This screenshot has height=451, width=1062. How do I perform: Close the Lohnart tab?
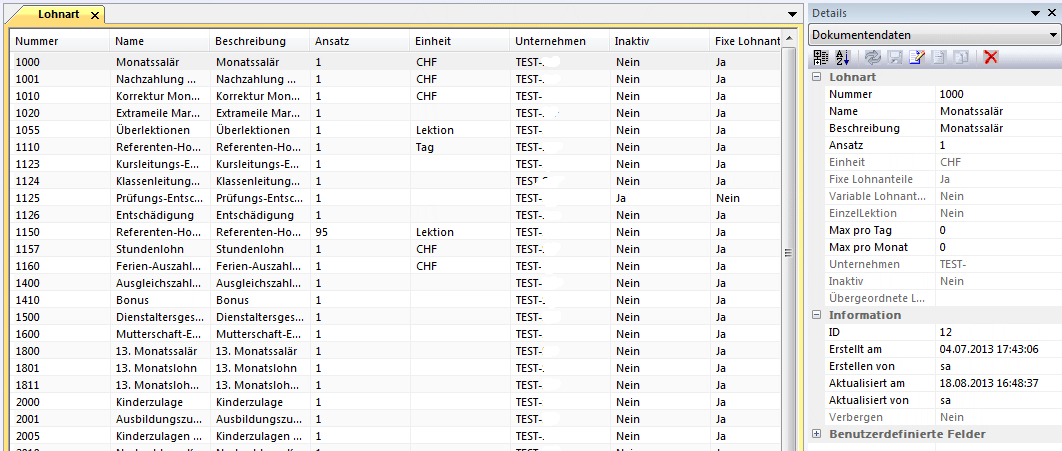(94, 15)
